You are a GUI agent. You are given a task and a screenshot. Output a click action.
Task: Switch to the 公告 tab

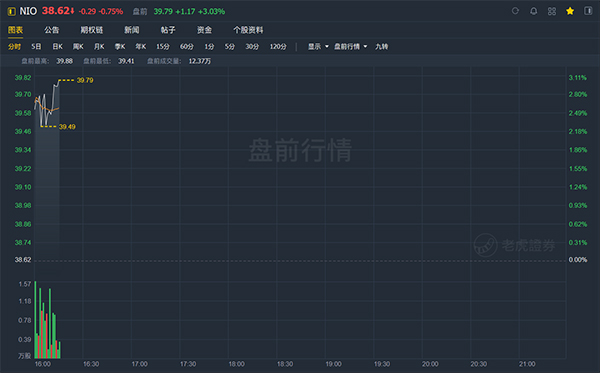click(x=52, y=30)
